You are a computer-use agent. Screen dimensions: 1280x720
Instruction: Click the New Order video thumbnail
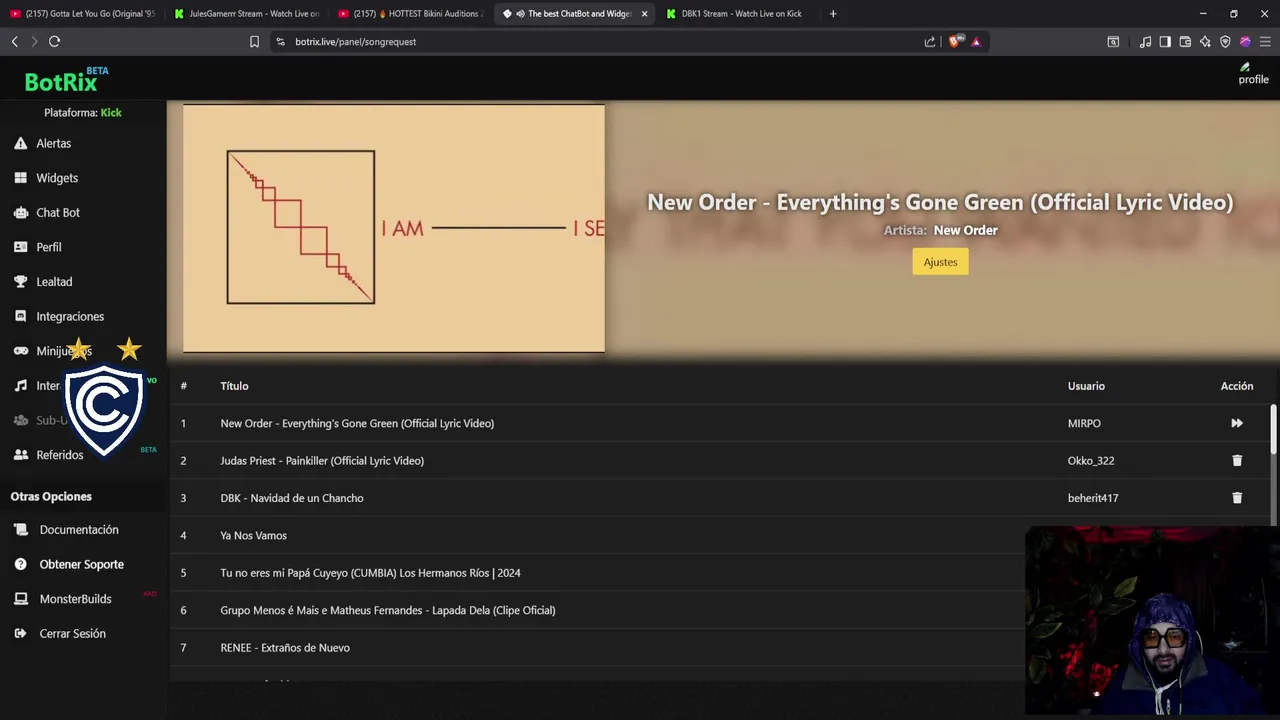tap(394, 228)
